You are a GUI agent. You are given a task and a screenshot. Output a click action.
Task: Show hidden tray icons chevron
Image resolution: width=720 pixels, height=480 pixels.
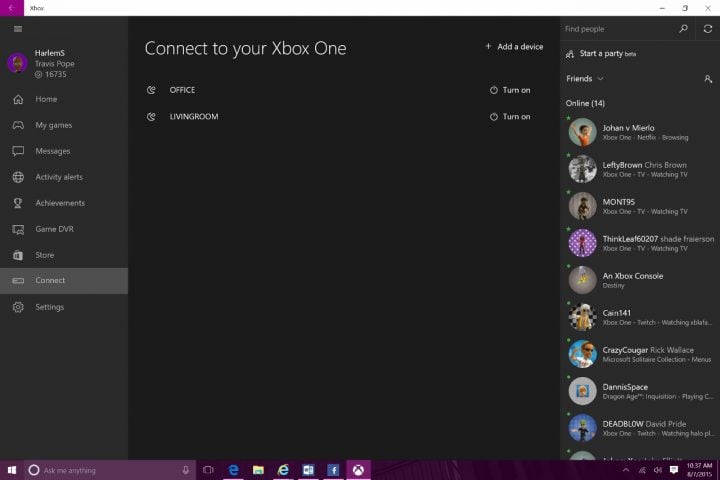[625, 470]
